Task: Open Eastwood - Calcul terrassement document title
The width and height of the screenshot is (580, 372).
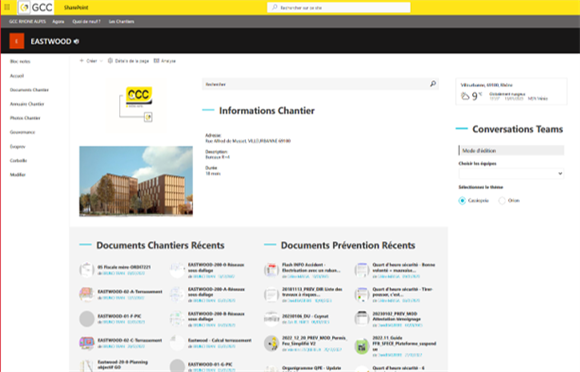Action: click(220, 340)
